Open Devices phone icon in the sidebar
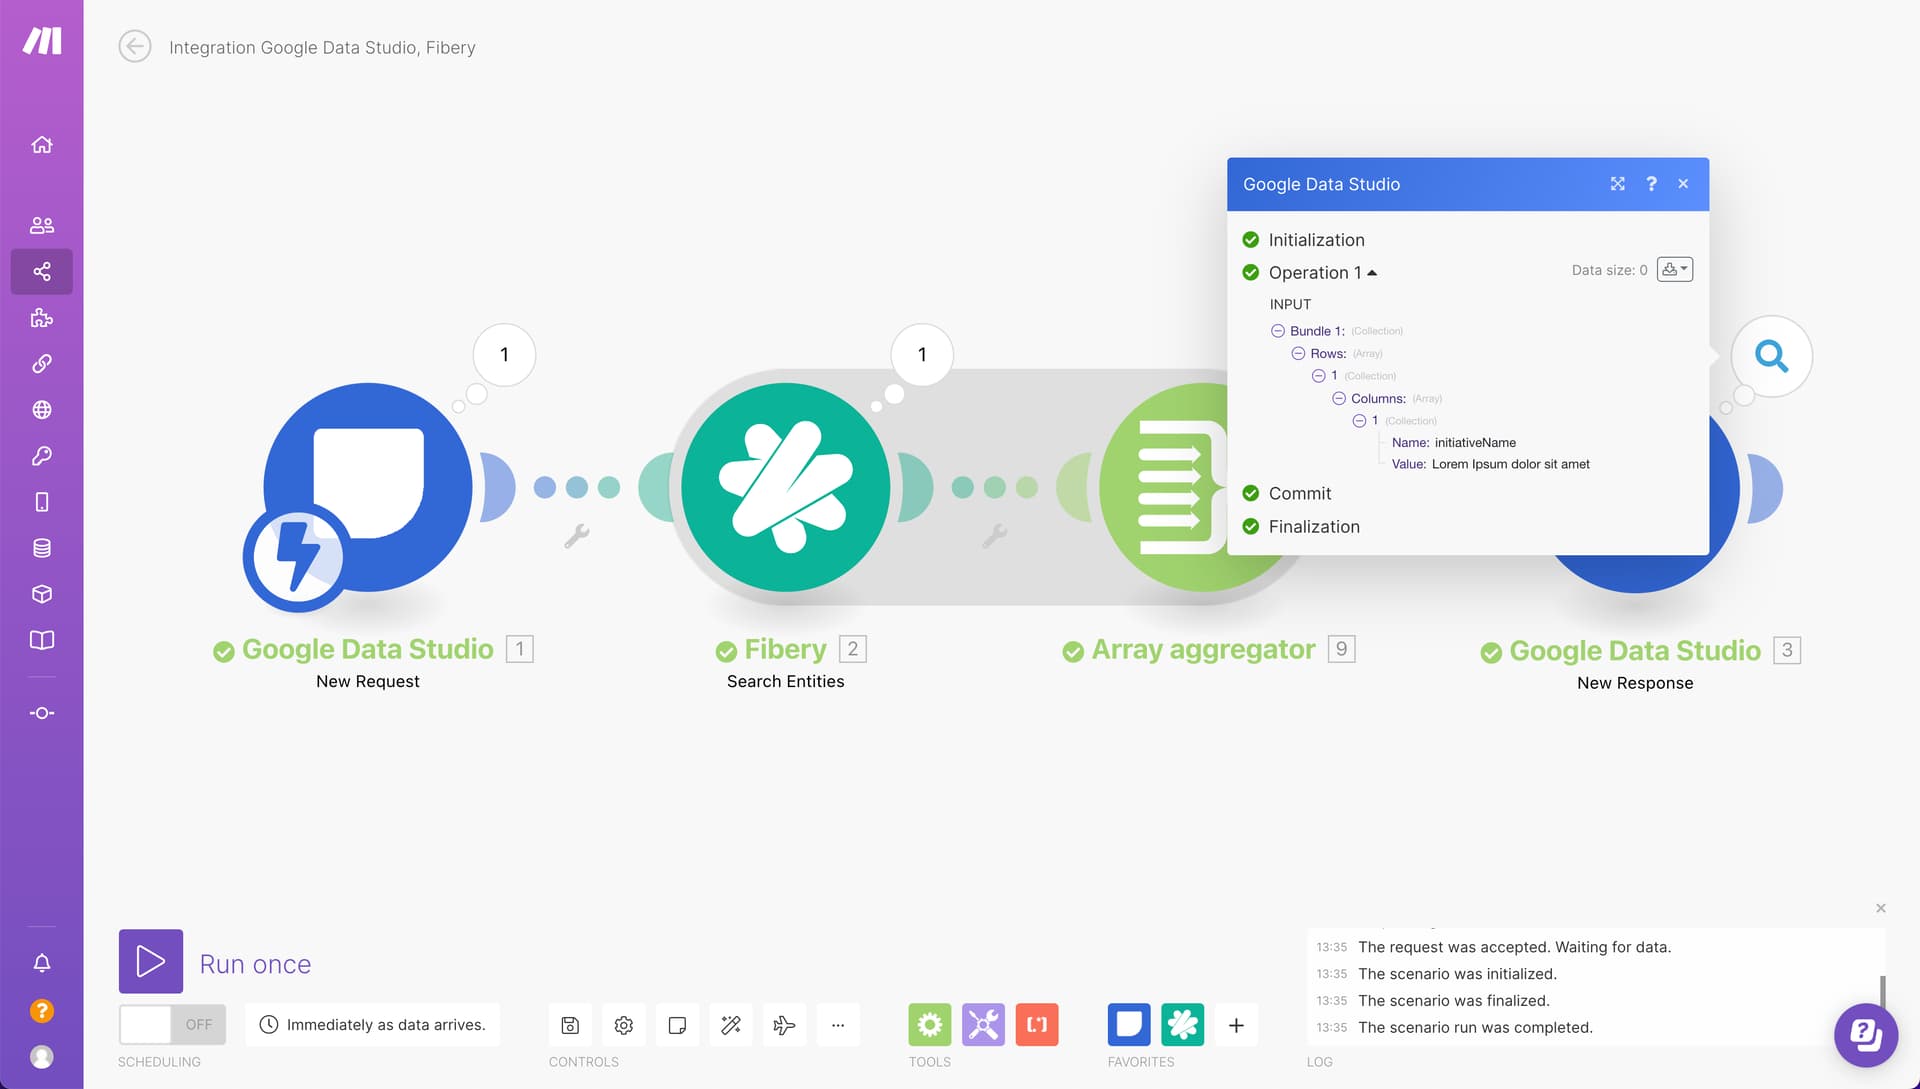The height and width of the screenshot is (1089, 1920). tap(42, 502)
